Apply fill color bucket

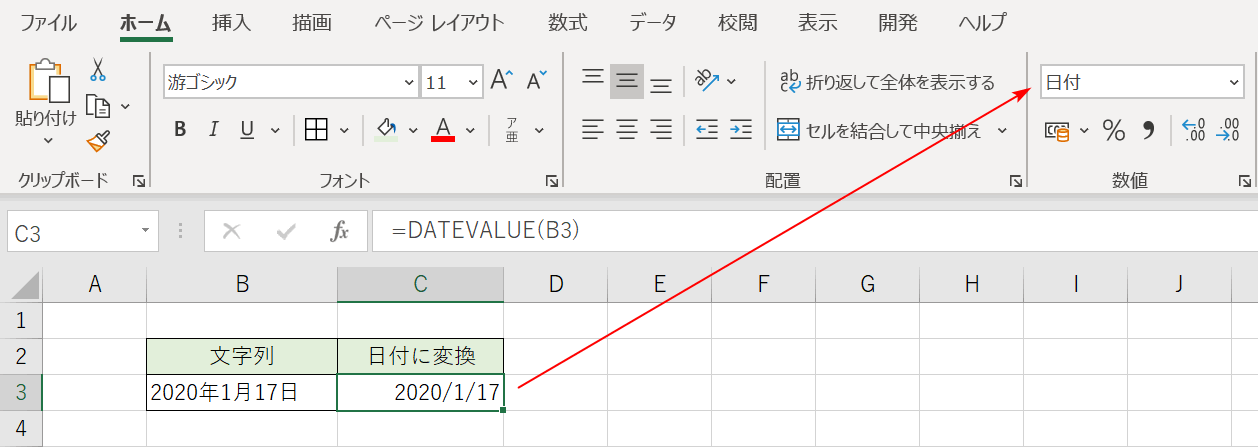(x=387, y=129)
